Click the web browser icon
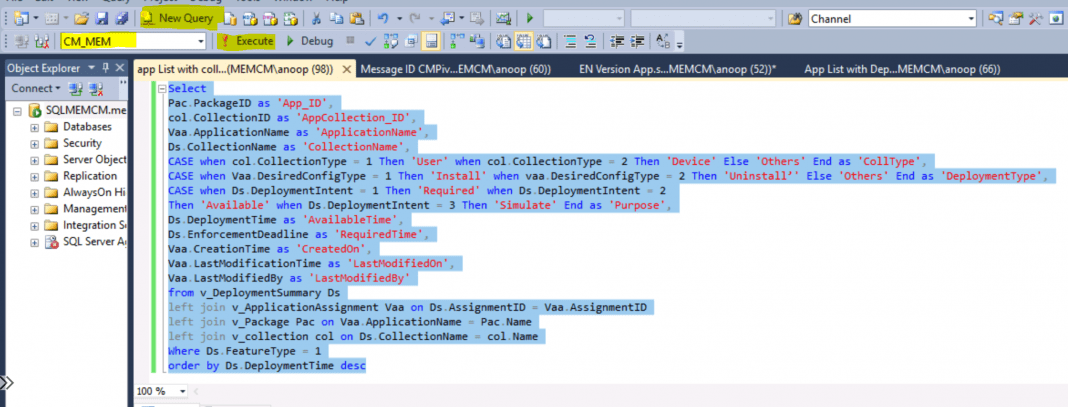 point(1056,19)
